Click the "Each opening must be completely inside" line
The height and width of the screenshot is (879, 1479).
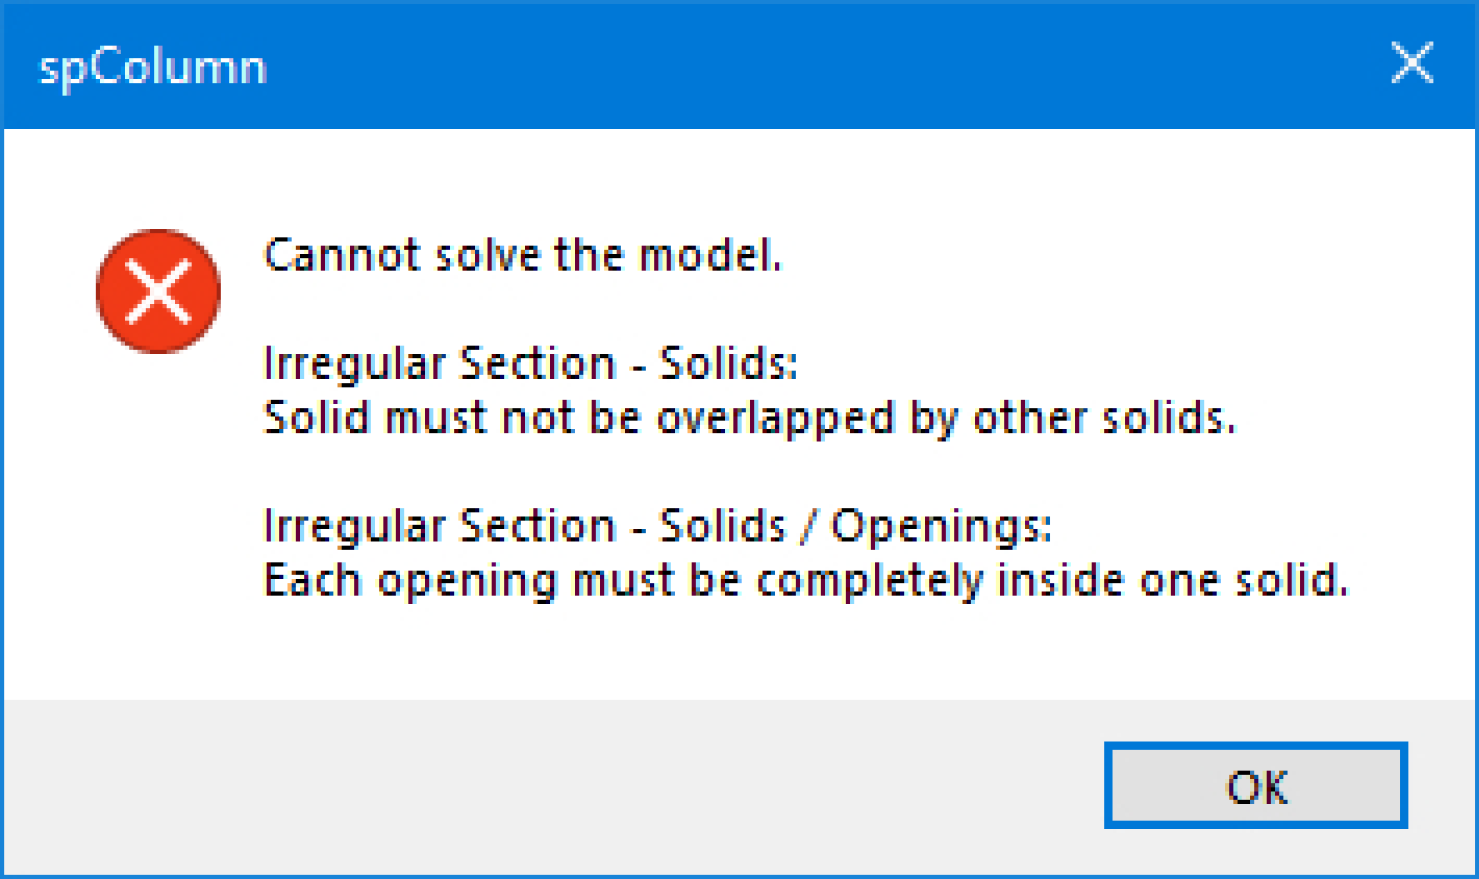805,580
